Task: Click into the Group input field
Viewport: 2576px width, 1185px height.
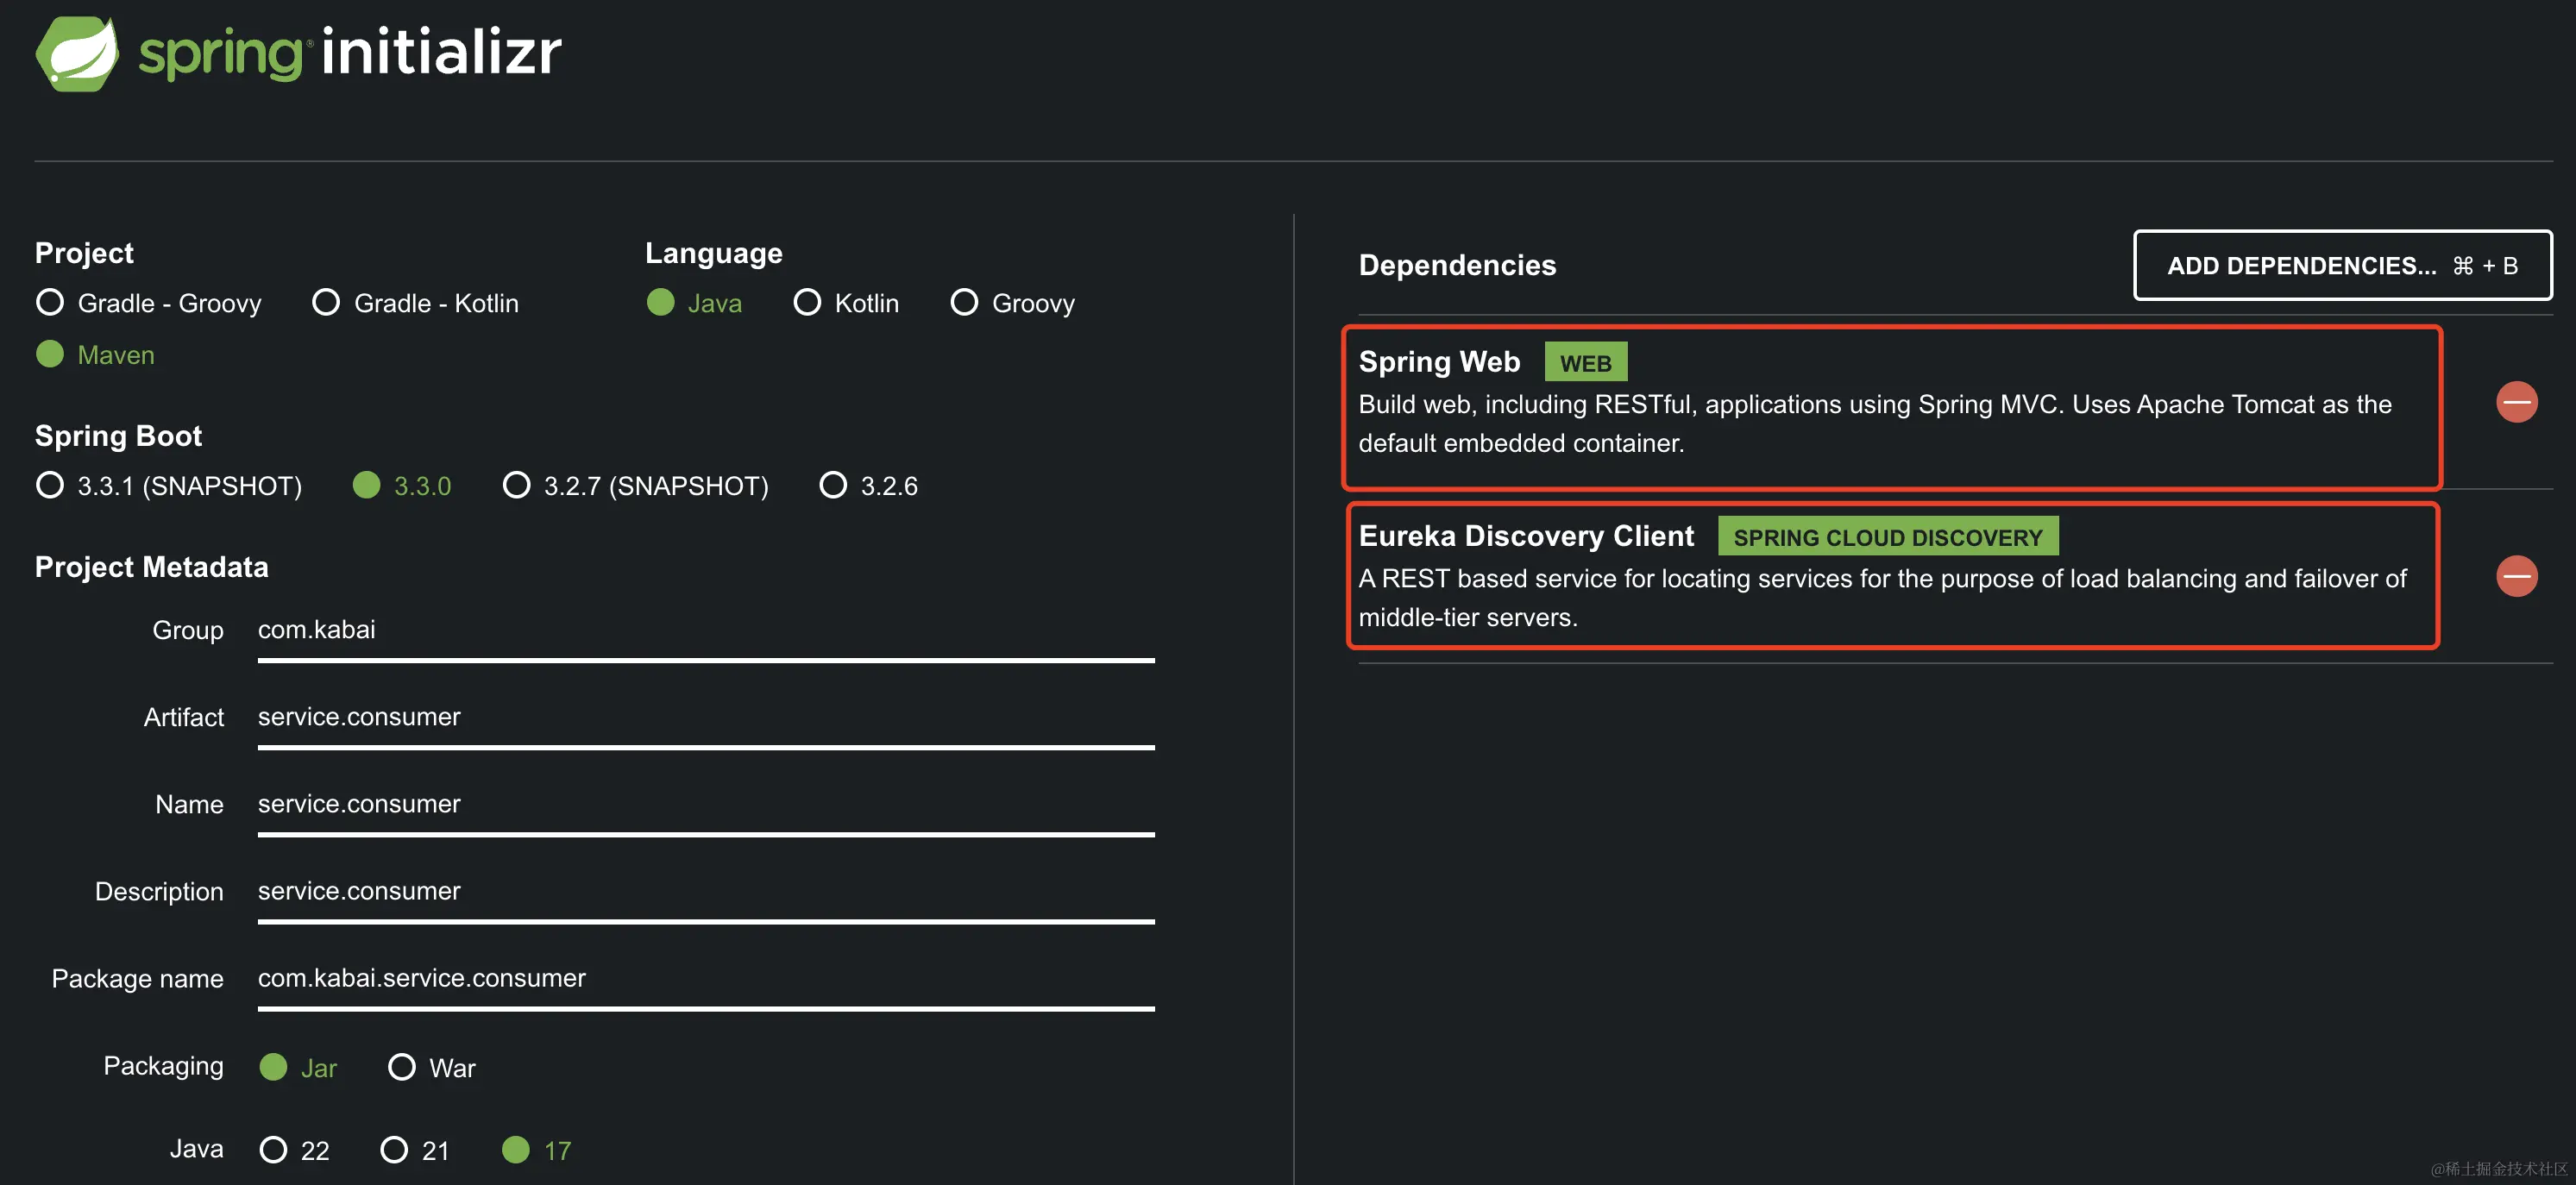Action: pos(705,630)
